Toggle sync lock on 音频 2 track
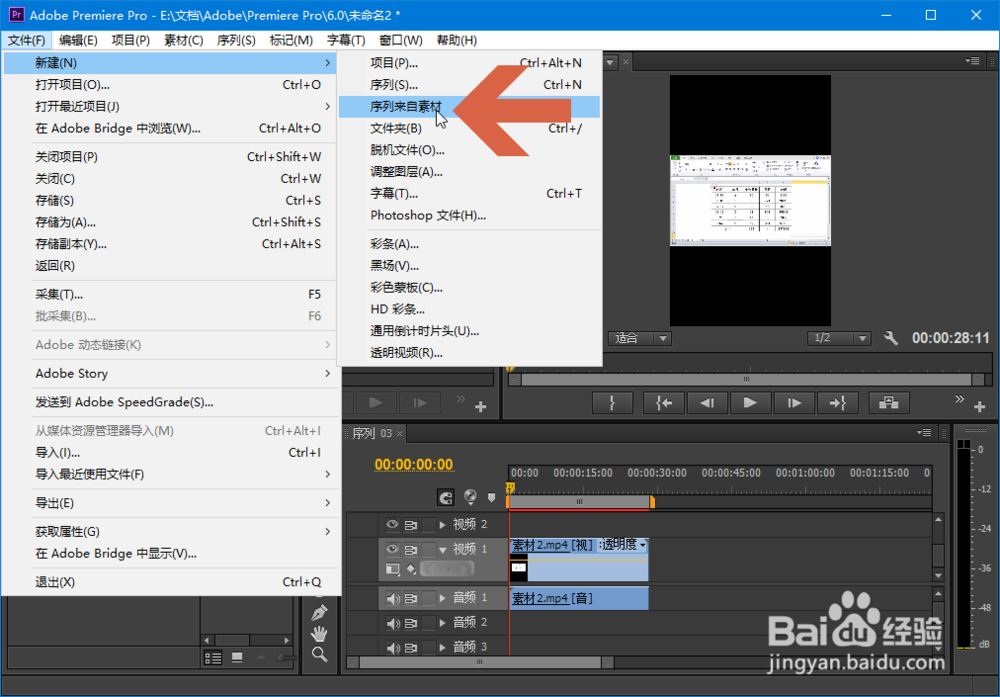Image resolution: width=1000 pixels, height=697 pixels. tap(411, 622)
